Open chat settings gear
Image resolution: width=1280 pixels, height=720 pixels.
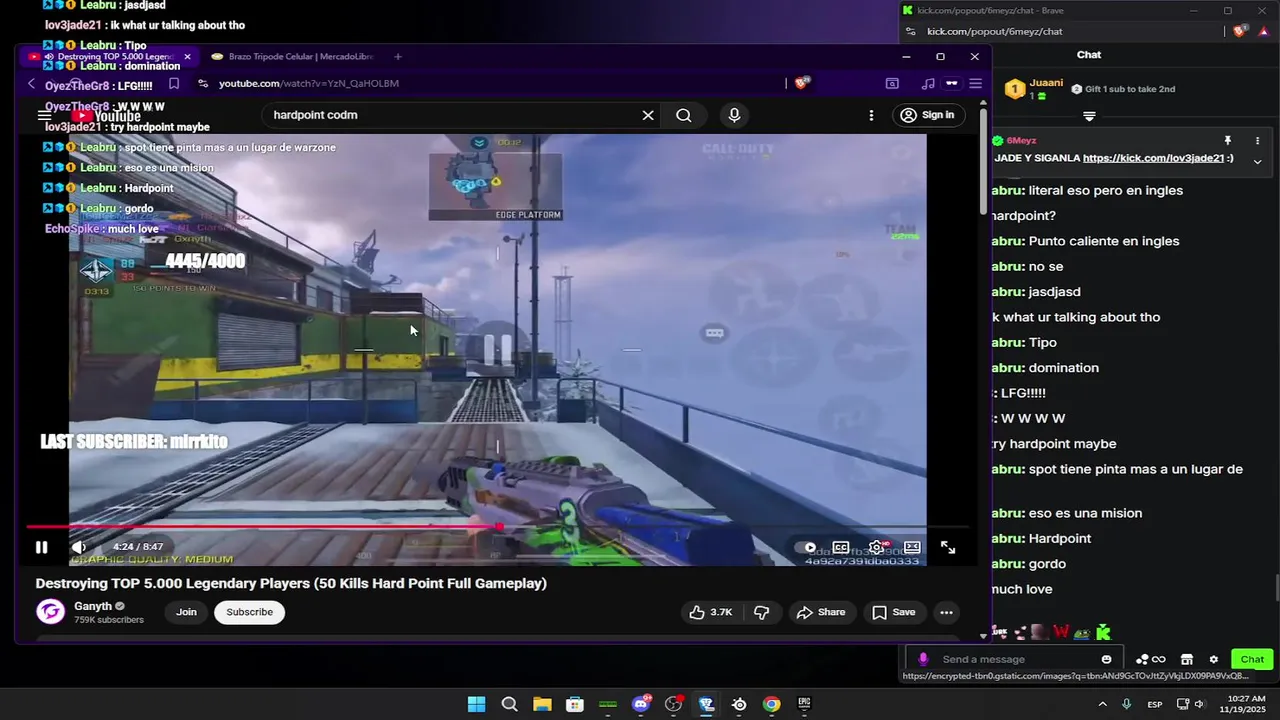[x=1214, y=660]
